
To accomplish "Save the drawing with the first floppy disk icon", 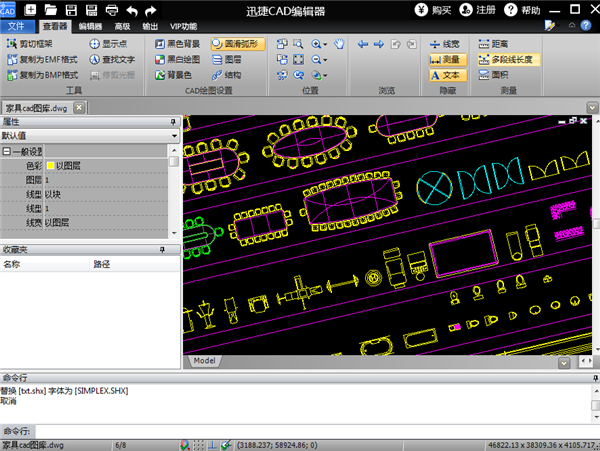I will [x=71, y=10].
